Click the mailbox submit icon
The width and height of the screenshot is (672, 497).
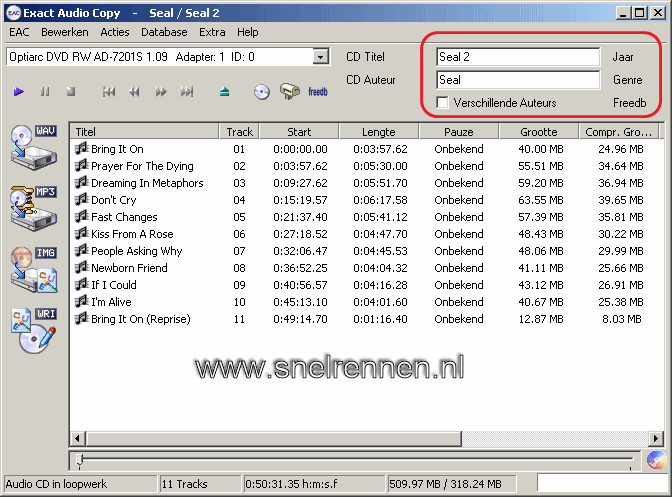290,91
